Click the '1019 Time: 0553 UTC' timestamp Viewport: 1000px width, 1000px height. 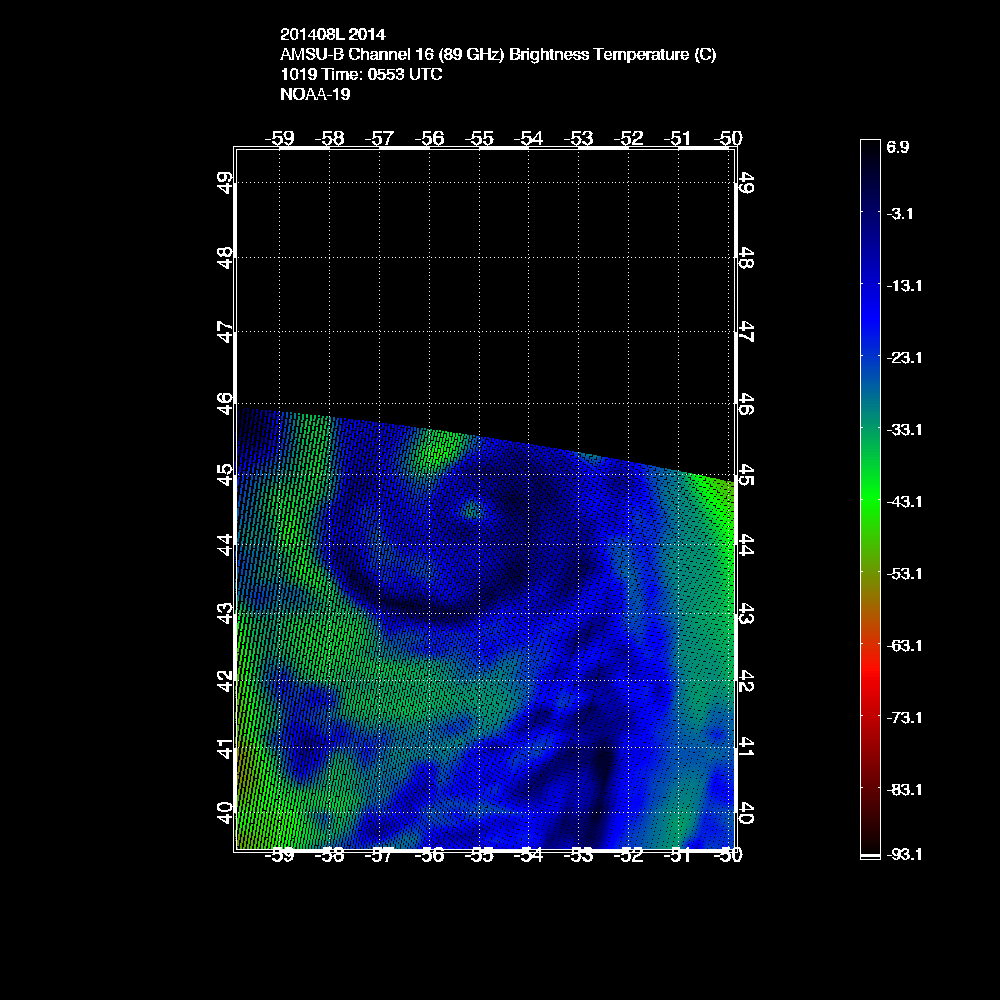pyautogui.click(x=361, y=75)
